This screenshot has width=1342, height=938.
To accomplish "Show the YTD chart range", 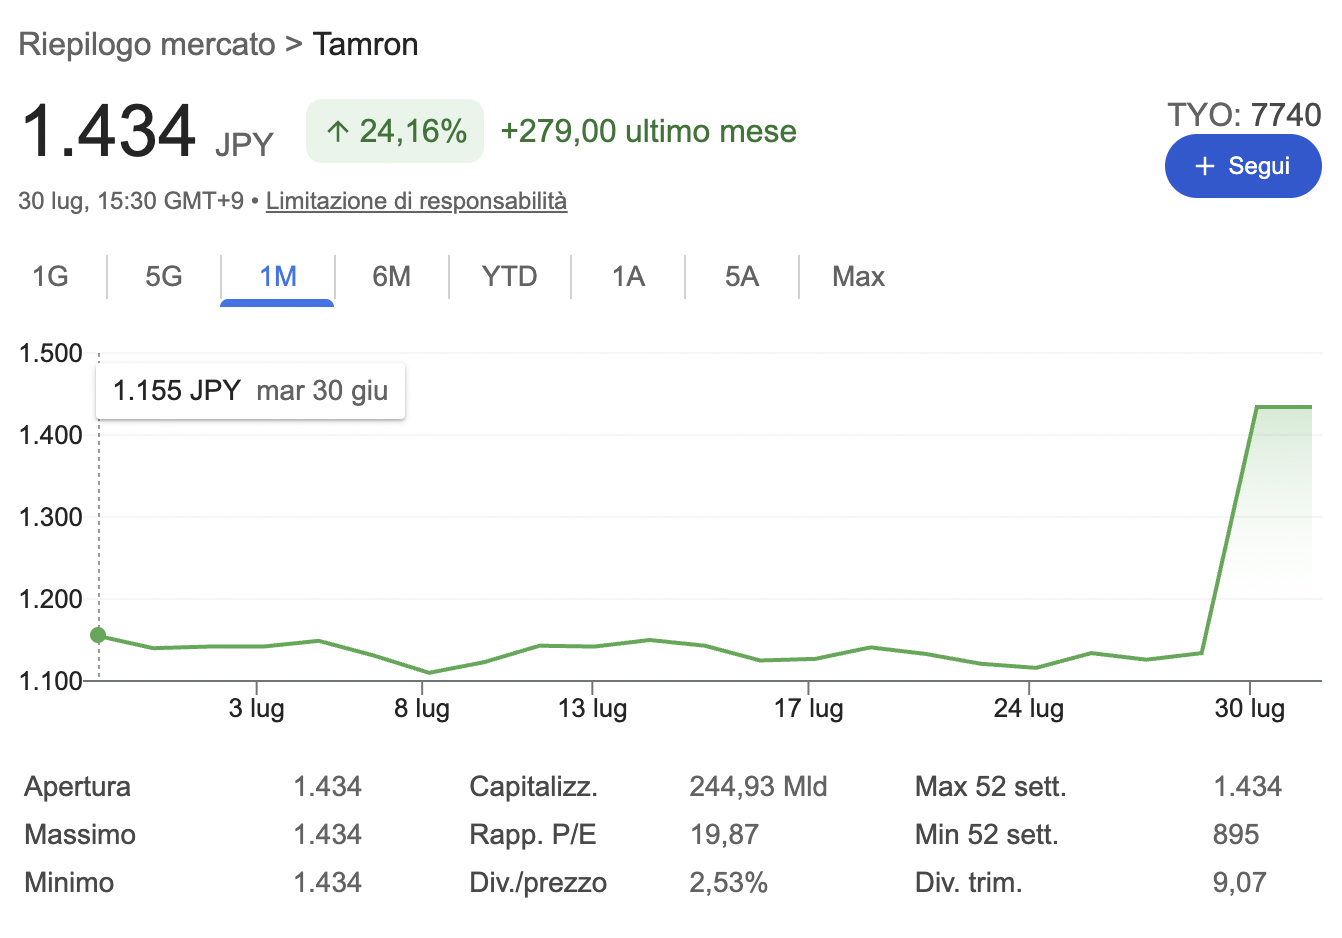I will pyautogui.click(x=510, y=276).
